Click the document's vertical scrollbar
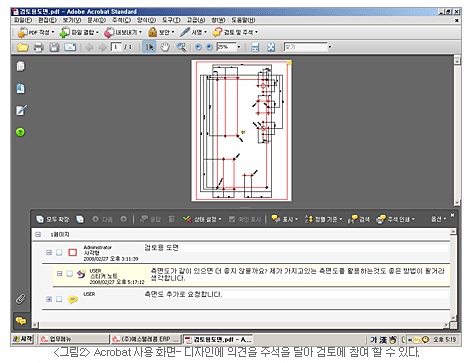The height and width of the screenshot is (363, 470). pyautogui.click(x=457, y=131)
